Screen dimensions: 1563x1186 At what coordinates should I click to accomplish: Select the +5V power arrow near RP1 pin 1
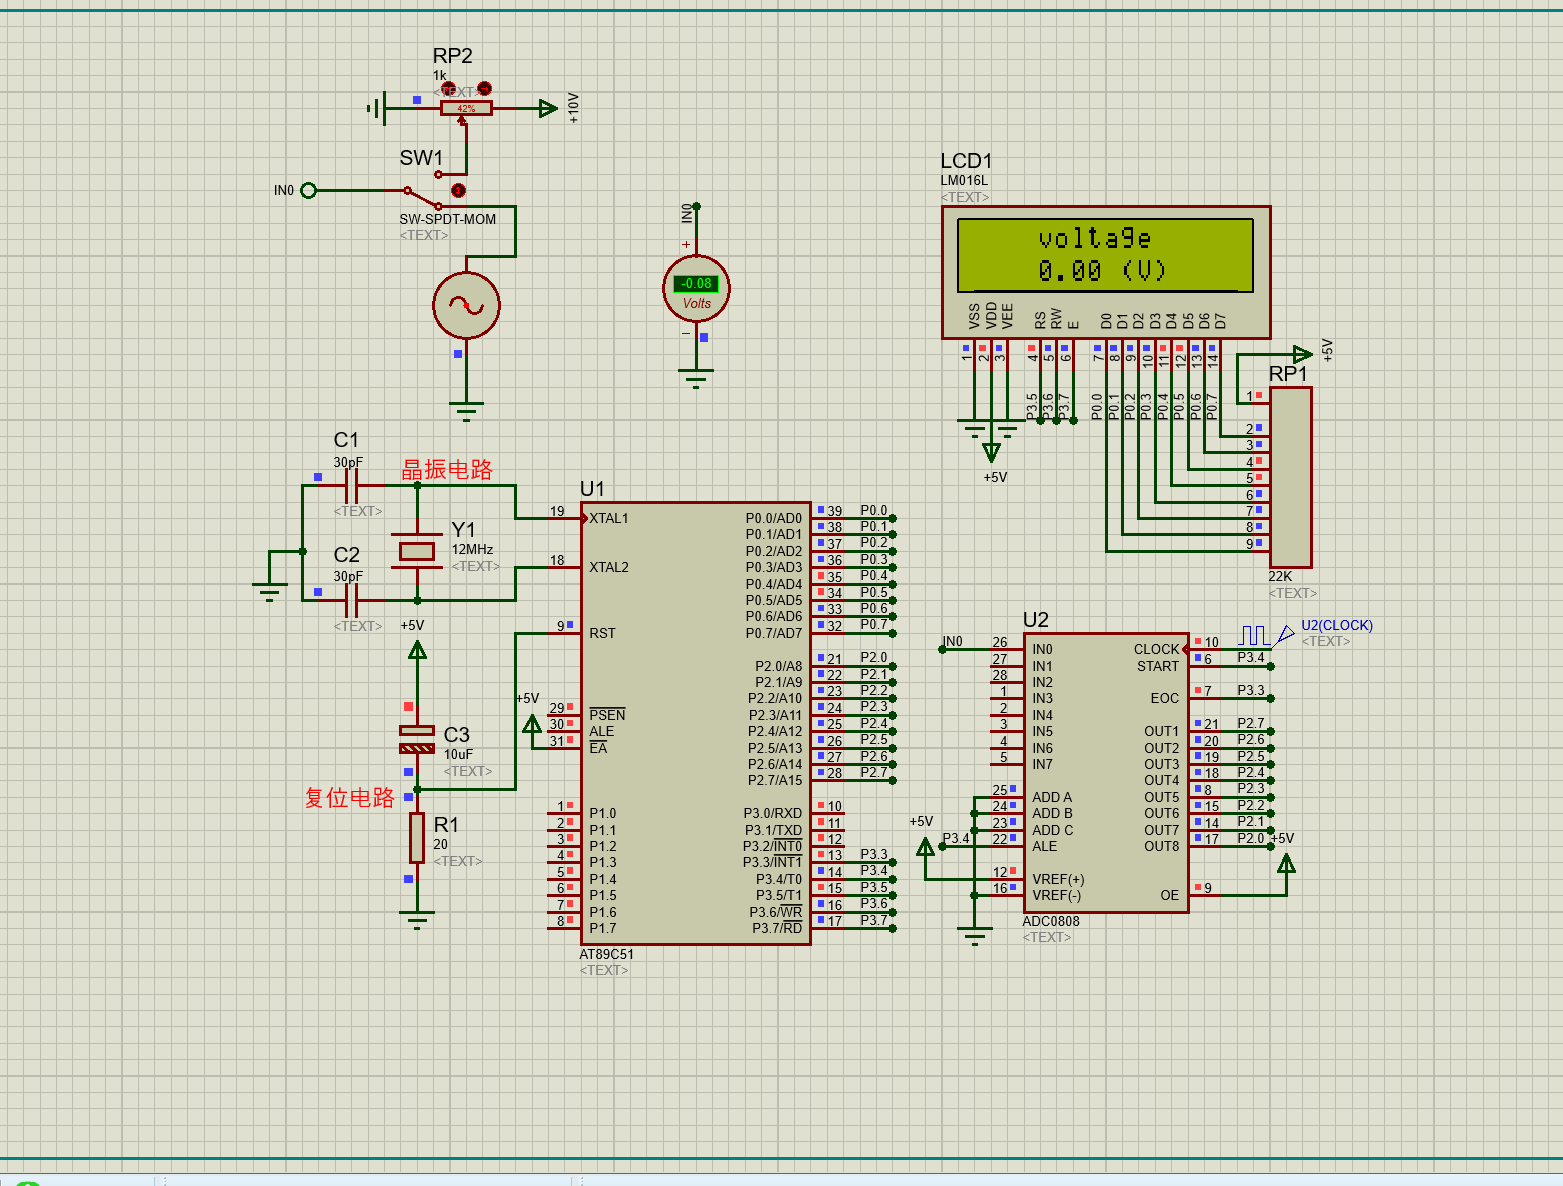pyautogui.click(x=1302, y=354)
